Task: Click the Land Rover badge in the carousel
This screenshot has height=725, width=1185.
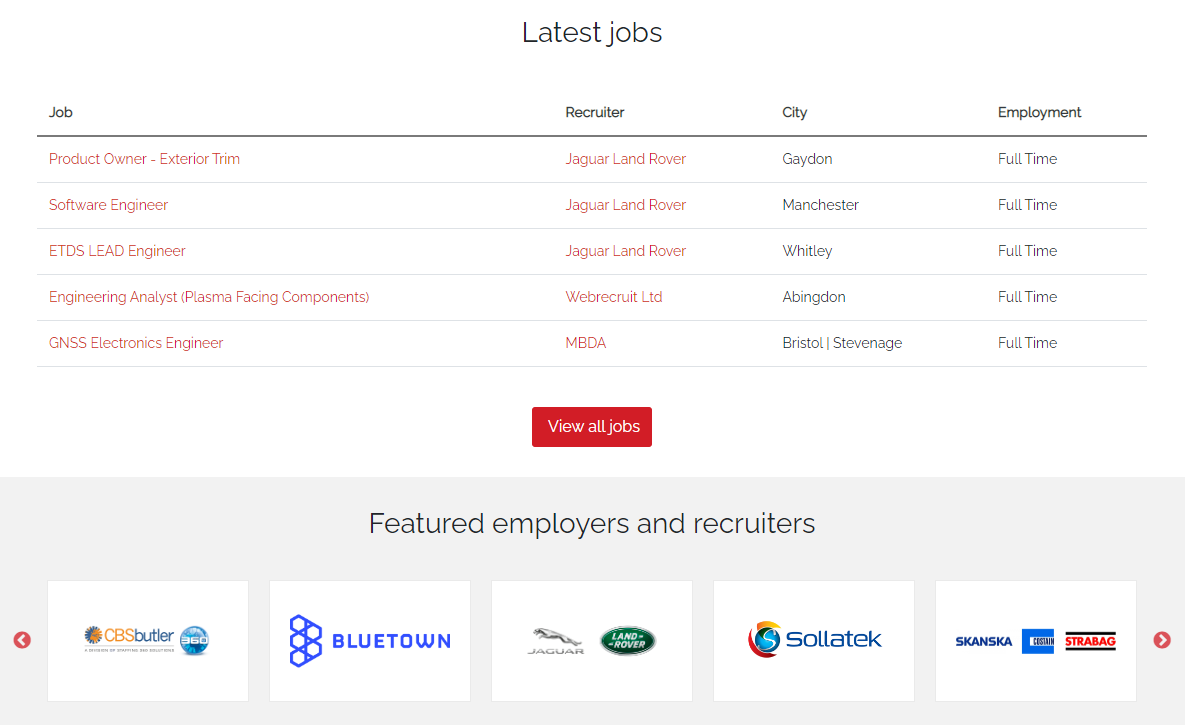Action: 627,640
